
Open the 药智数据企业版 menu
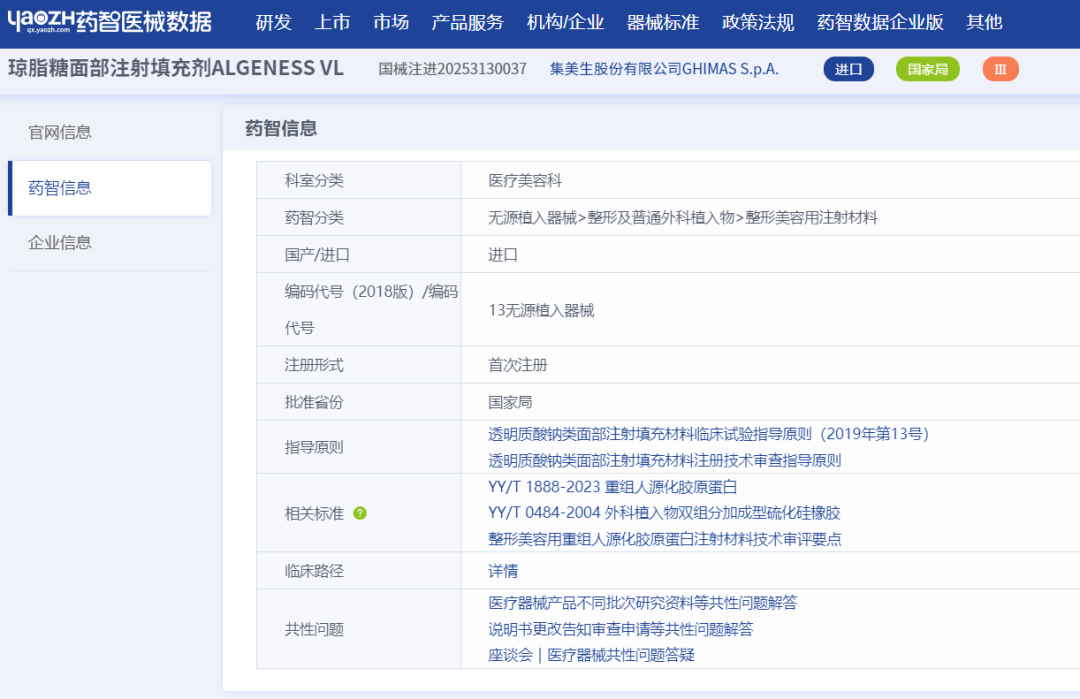coord(880,22)
